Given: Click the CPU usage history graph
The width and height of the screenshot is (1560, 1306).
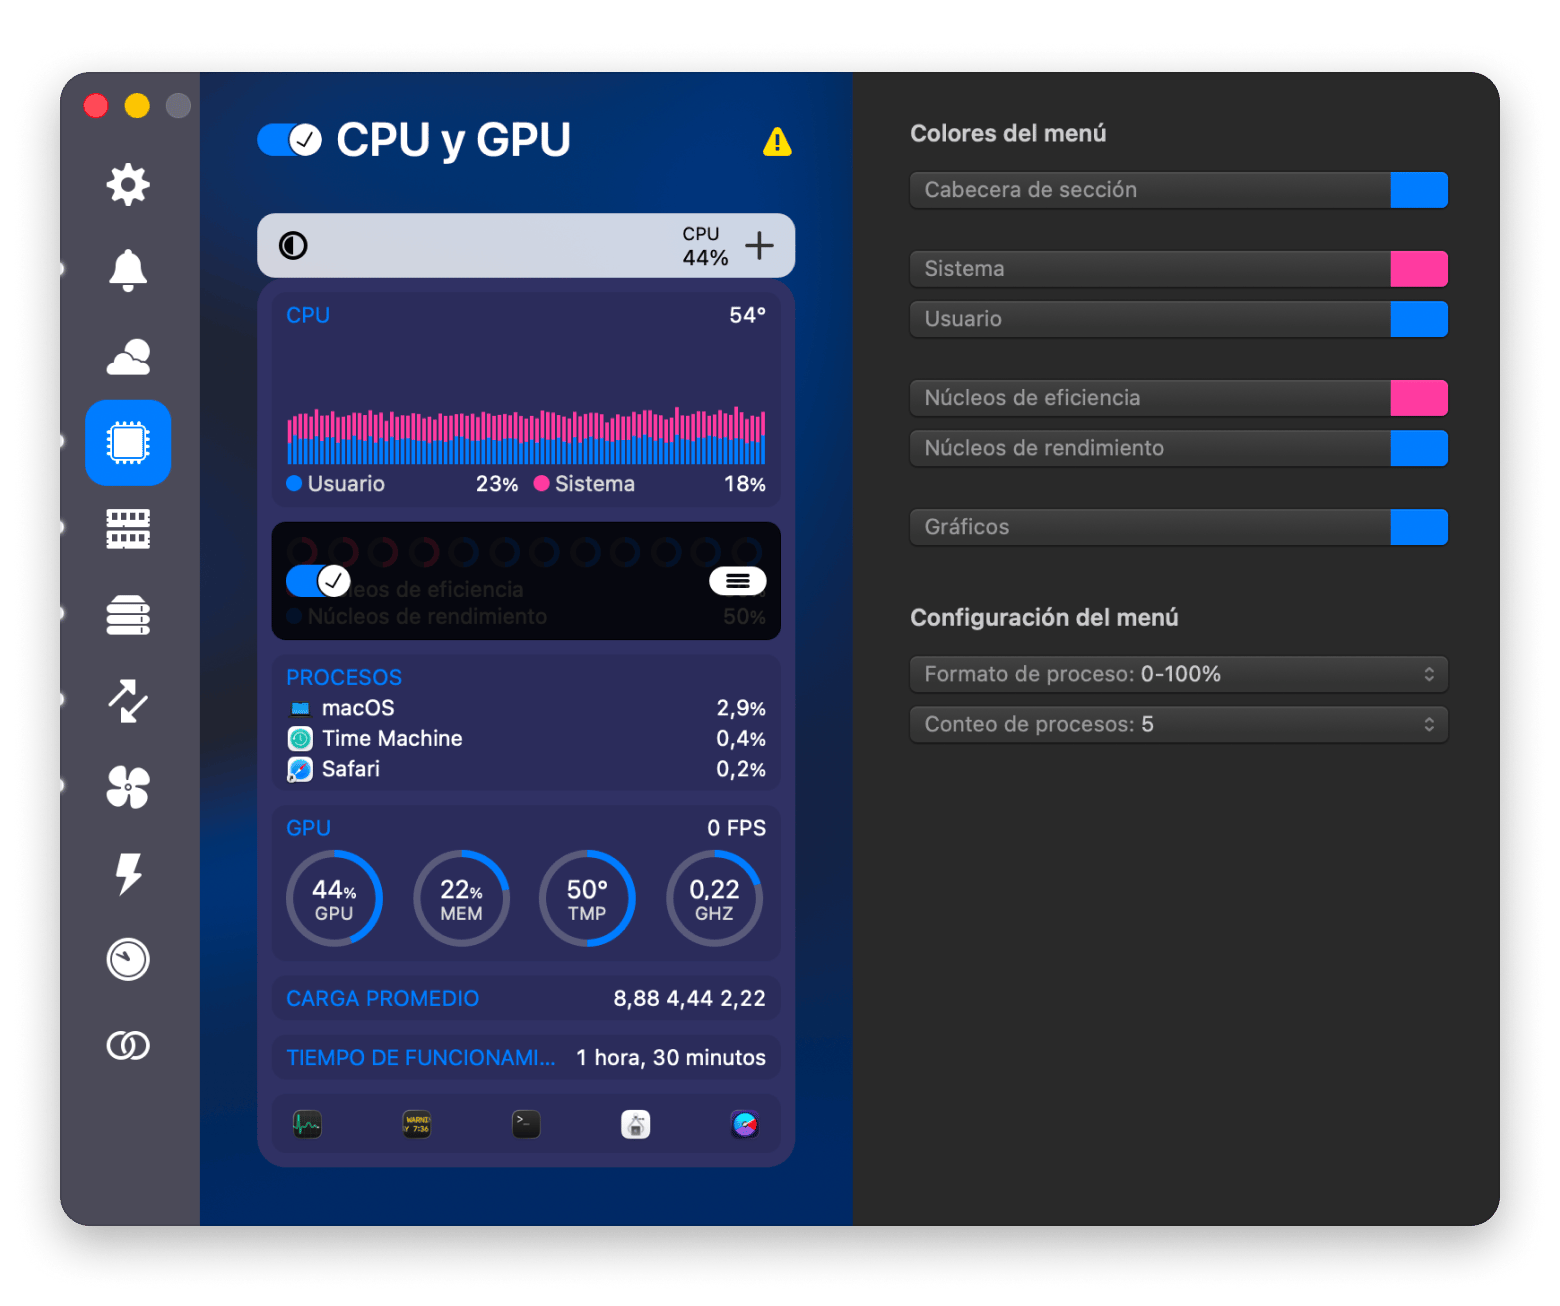Looking at the screenshot, I should point(526,435).
